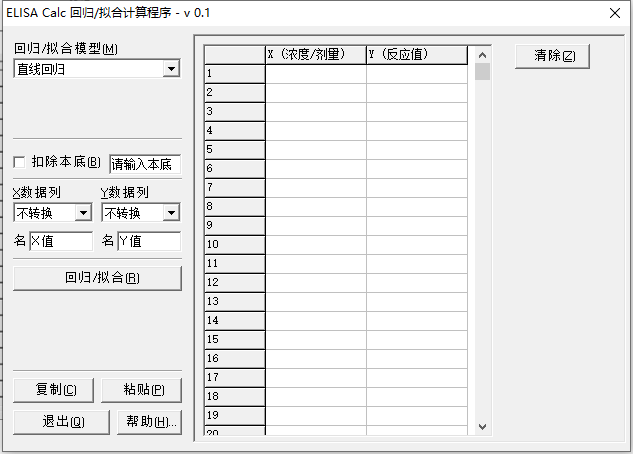633x454 pixels.
Task: Click the X cell in row 1
Action: tap(316, 74)
